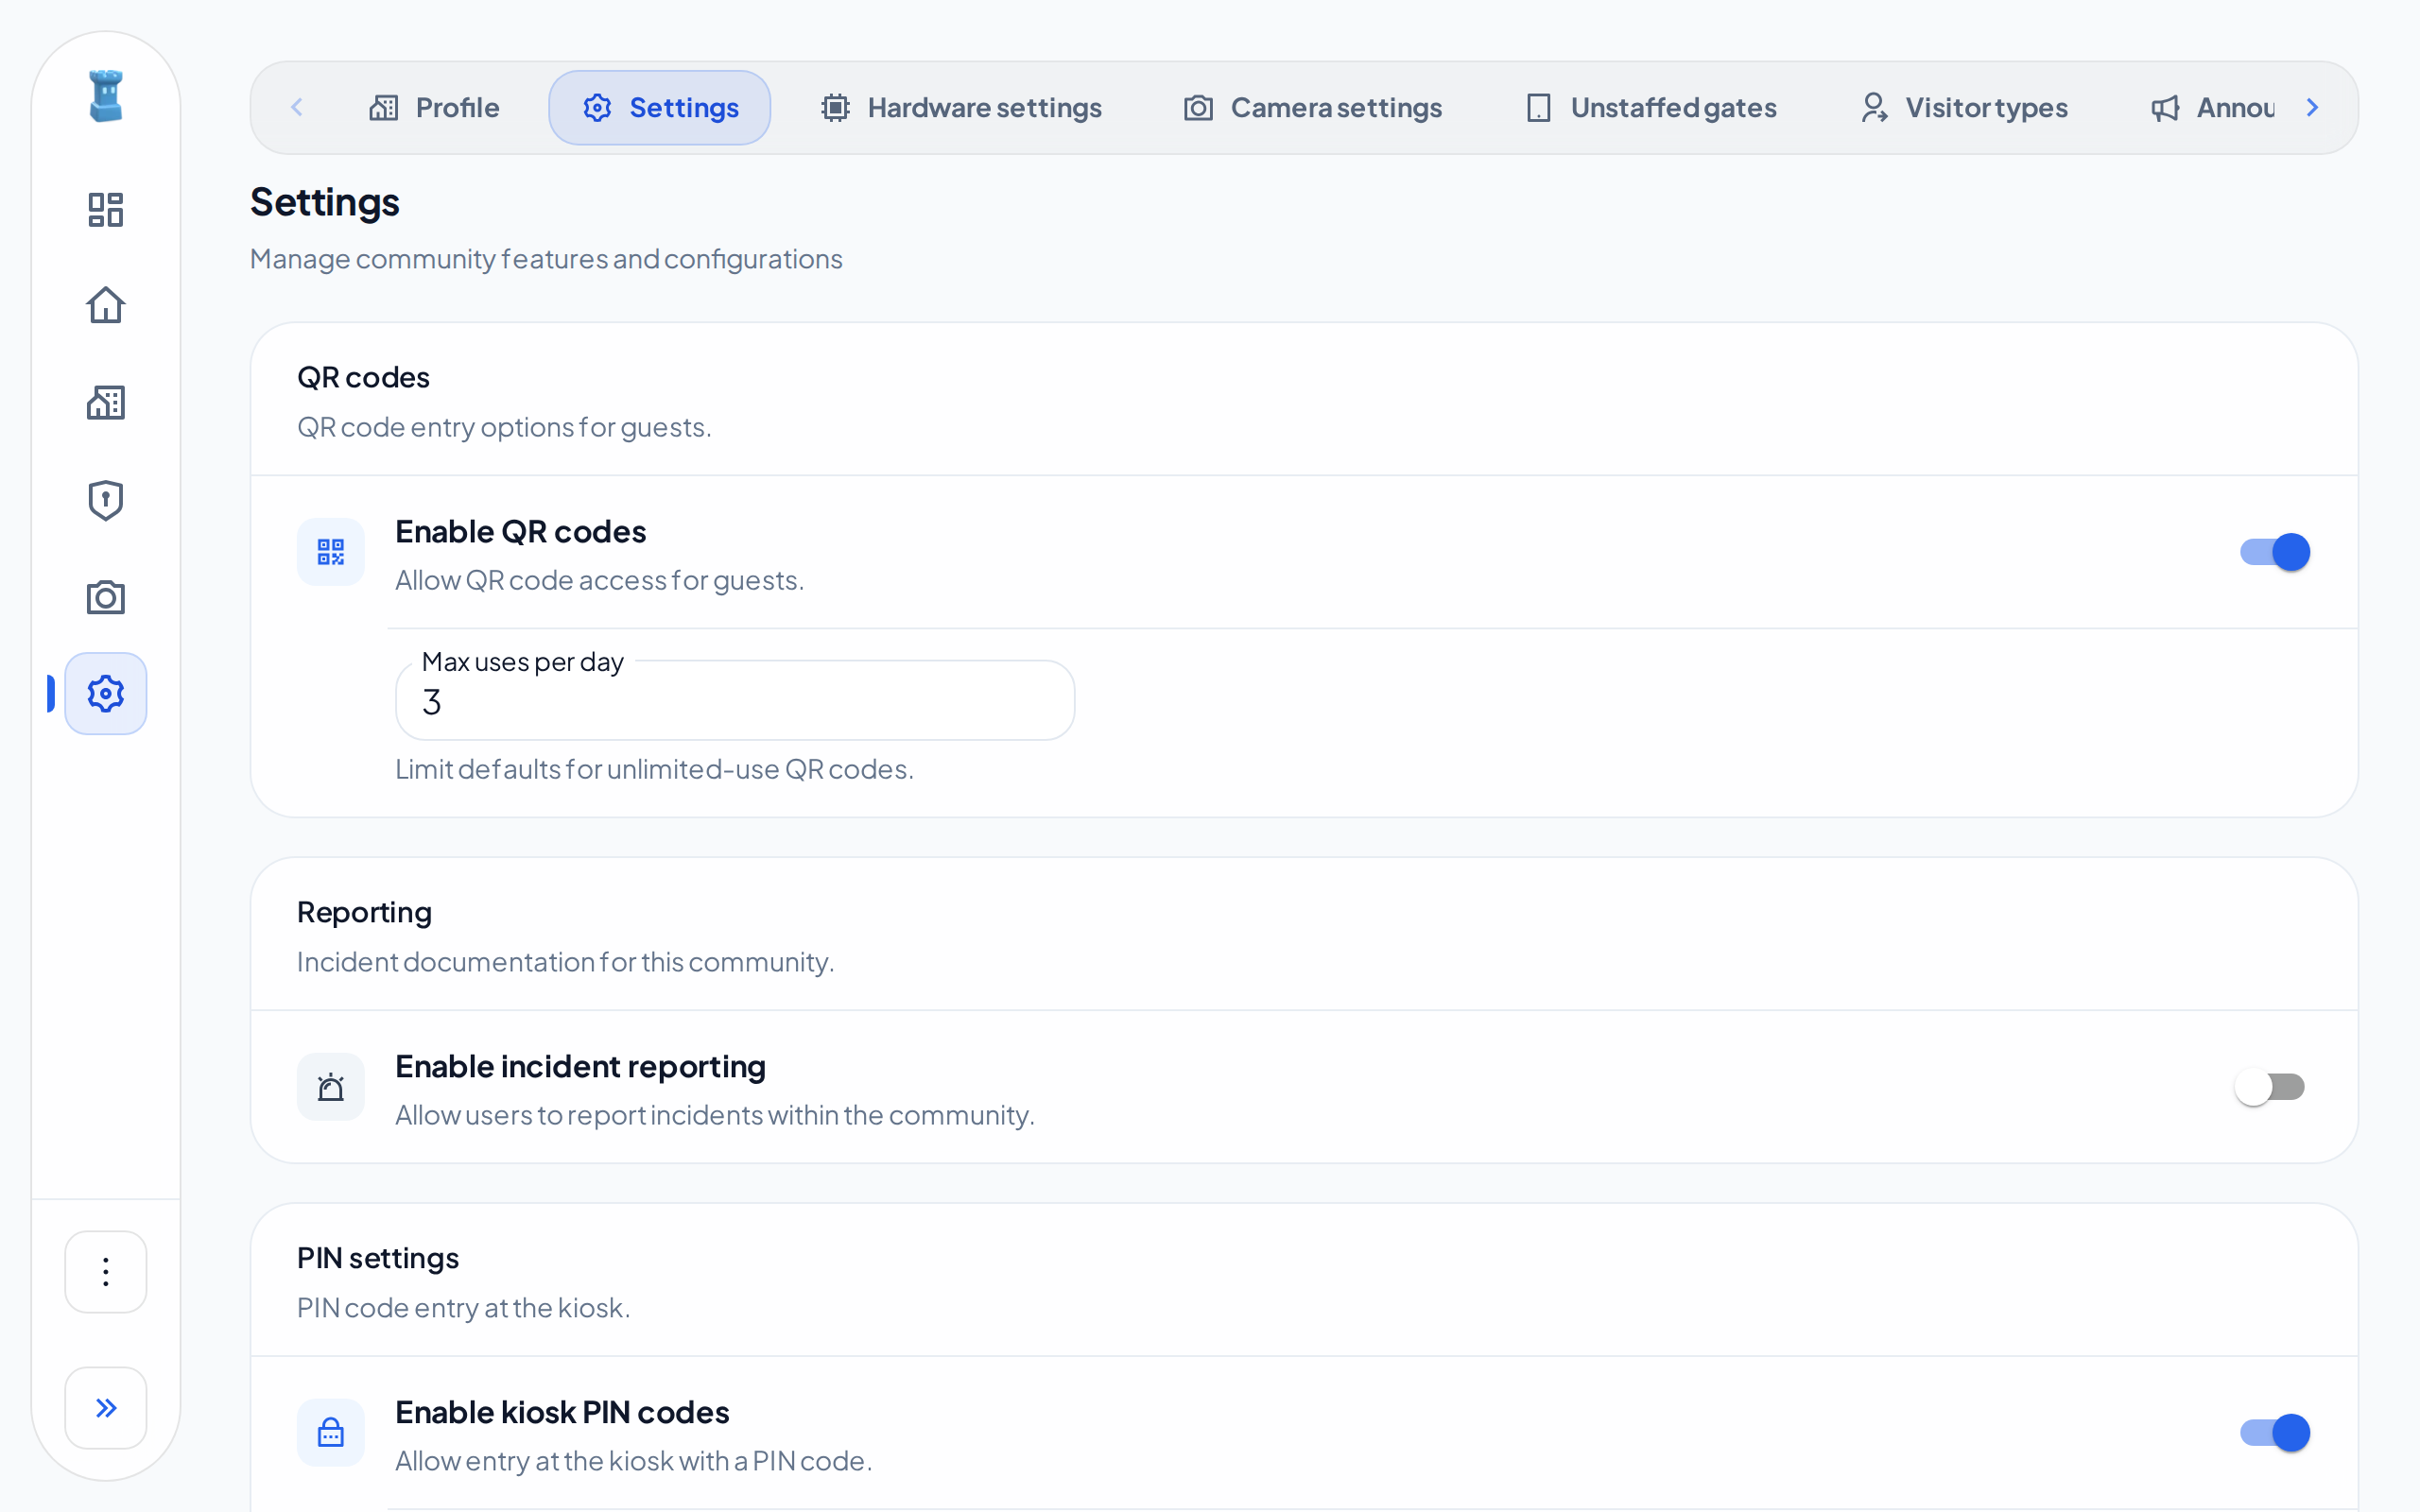2420x1512 pixels.
Task: Switch to the Profile tab
Action: 433,107
